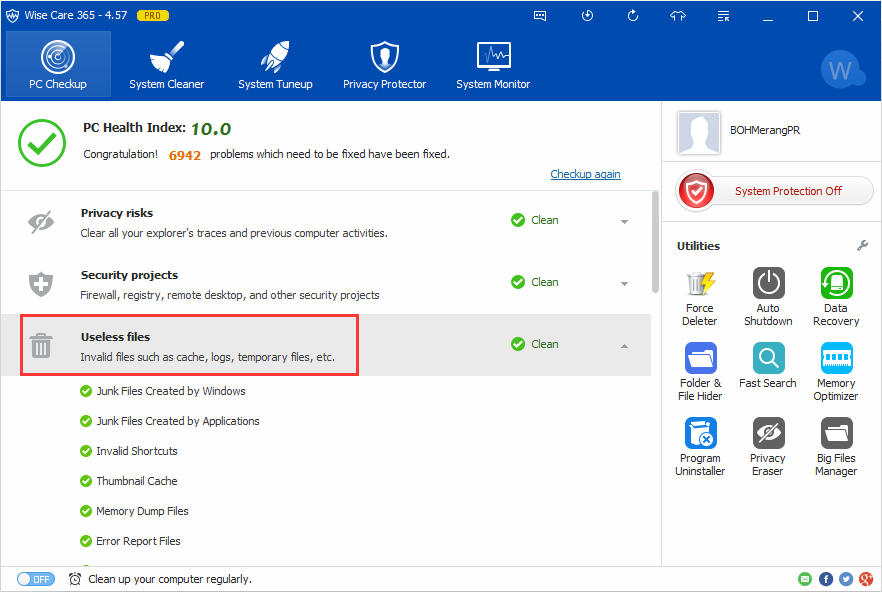Image resolution: width=882 pixels, height=592 pixels.
Task: Click the PC Health Index 10.0 score
Action: [211, 129]
